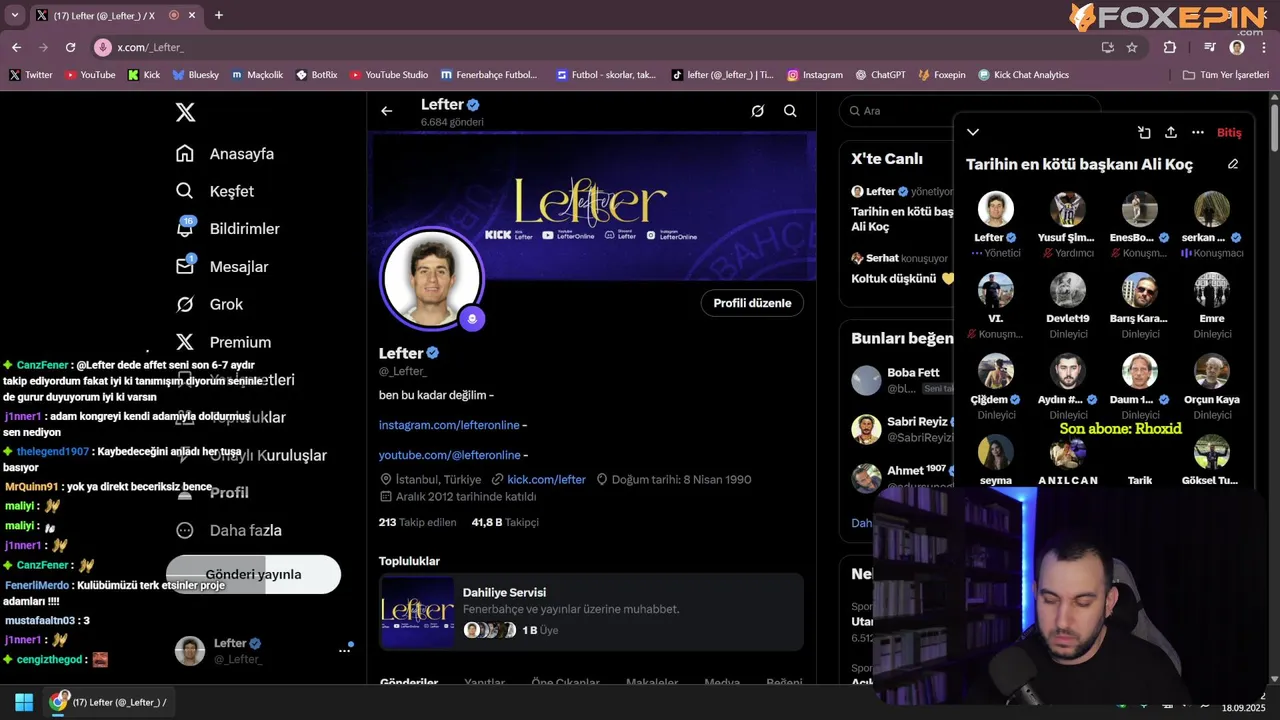Open Chrome extensions puzzle icon
Screen dimensions: 1280x720
1170,47
